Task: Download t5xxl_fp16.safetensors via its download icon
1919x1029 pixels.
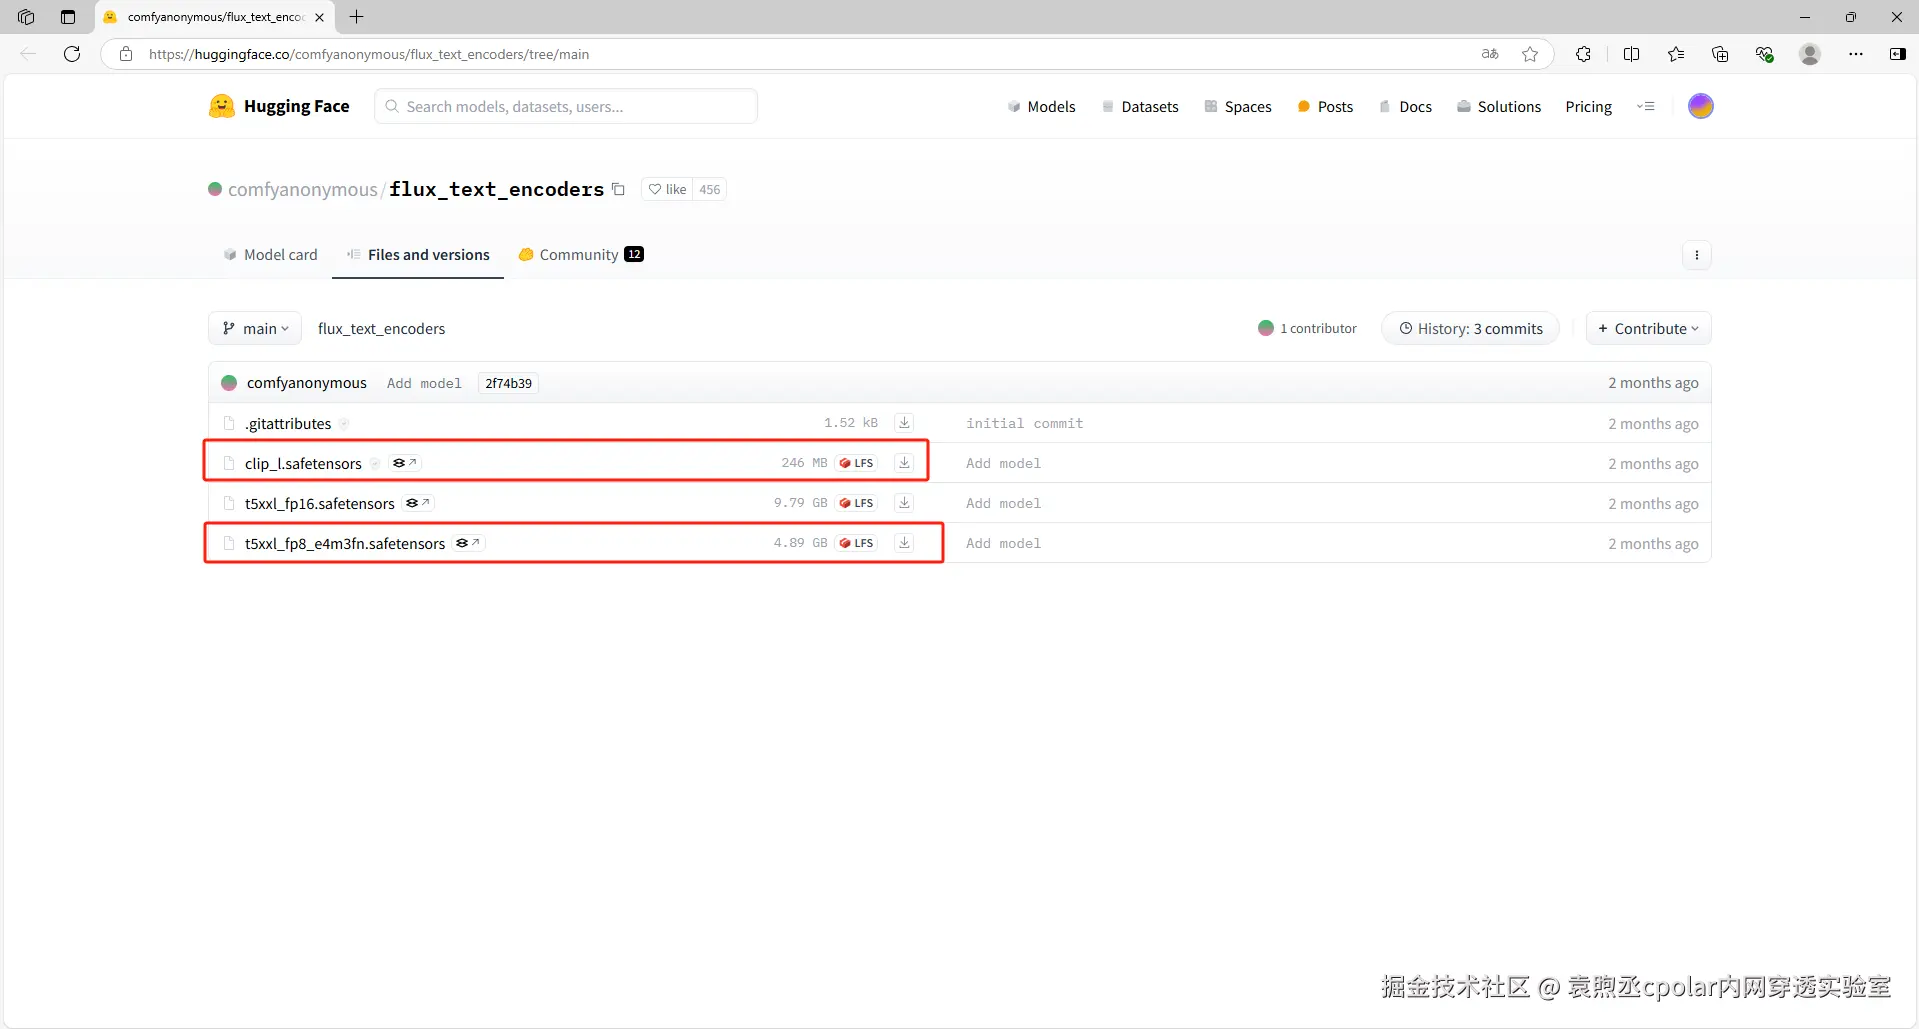Action: click(904, 503)
